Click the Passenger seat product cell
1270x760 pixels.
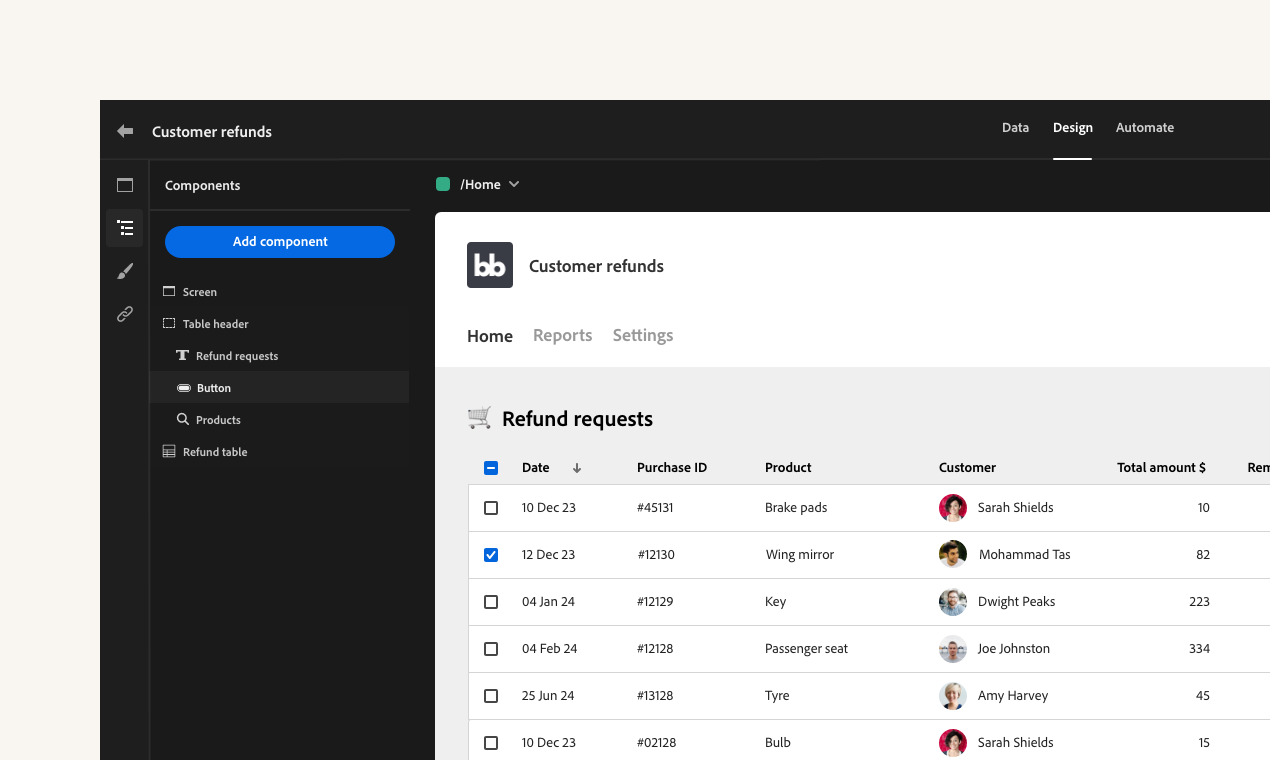point(806,649)
